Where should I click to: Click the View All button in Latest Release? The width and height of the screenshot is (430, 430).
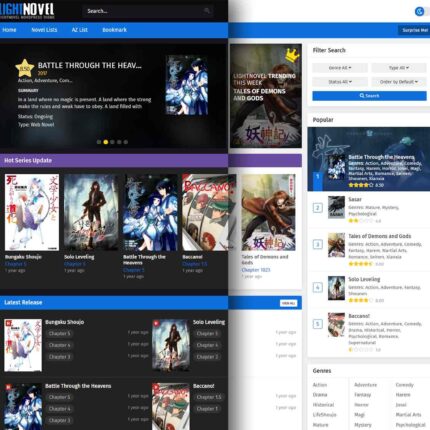288,303
